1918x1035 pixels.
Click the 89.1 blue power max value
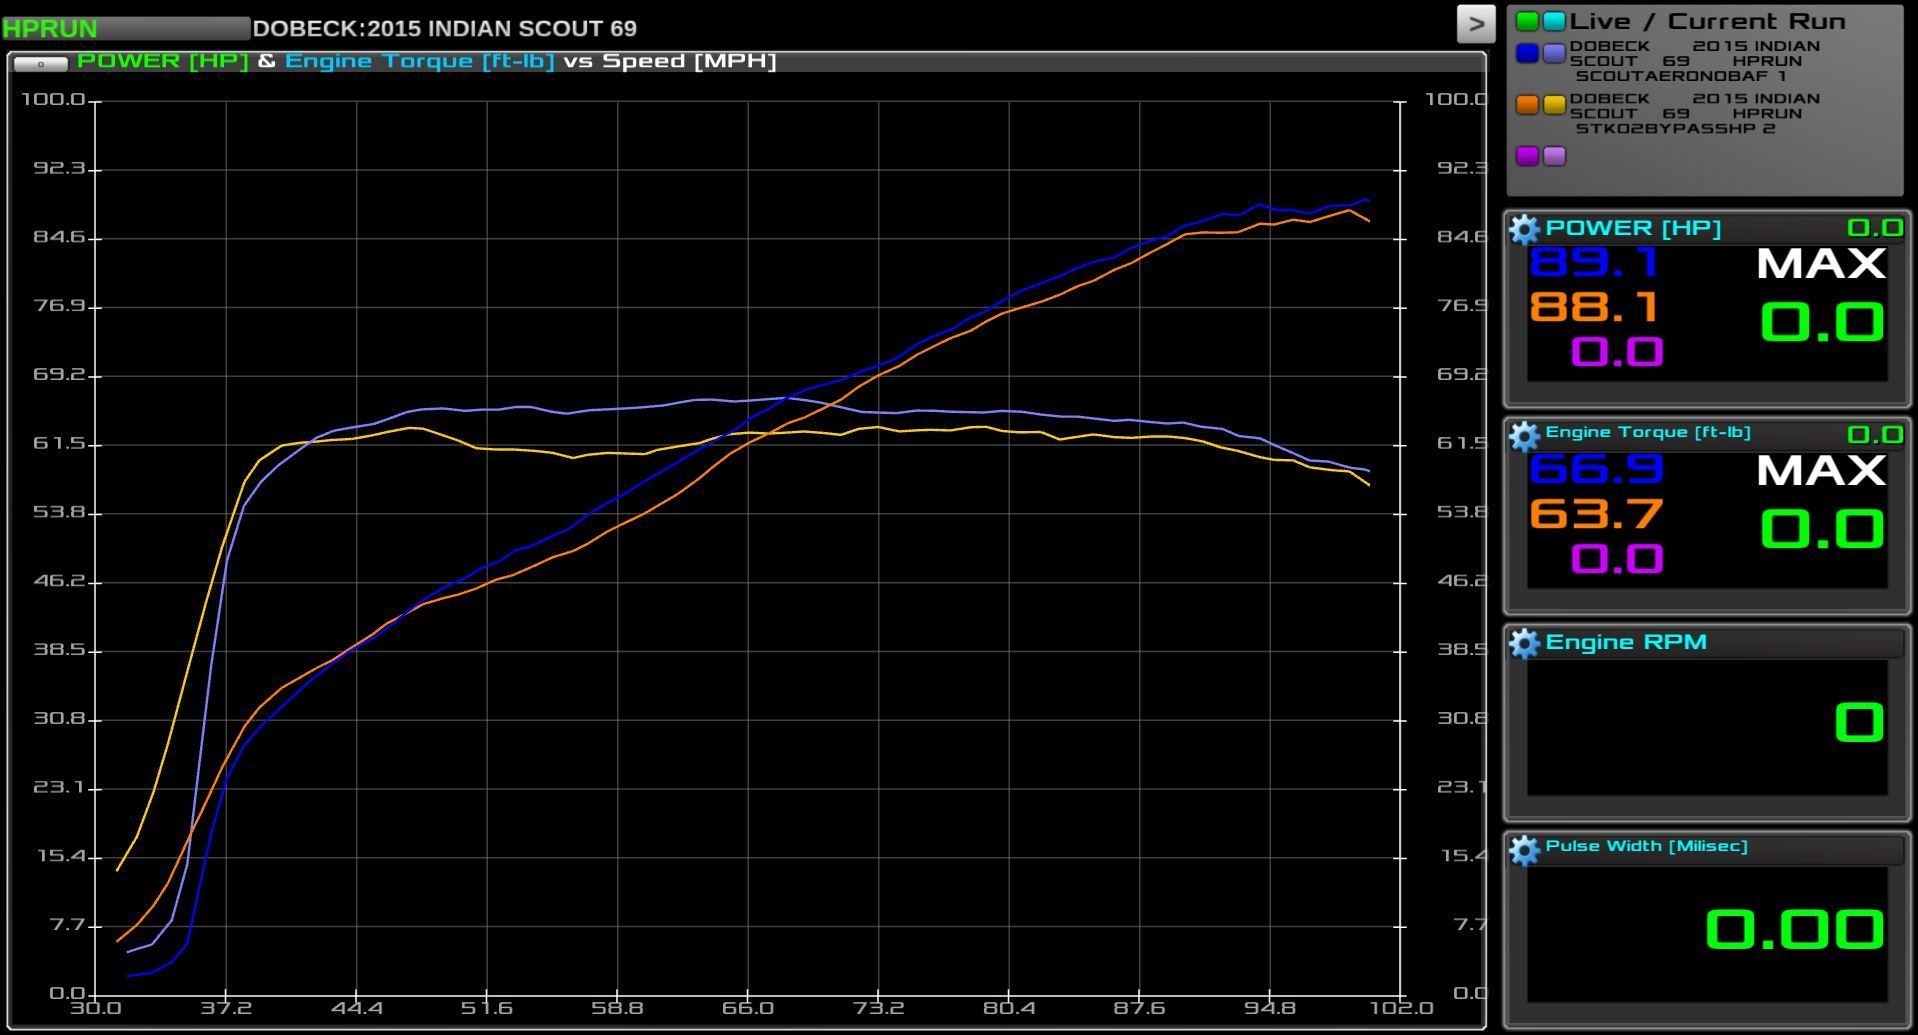[1595, 263]
